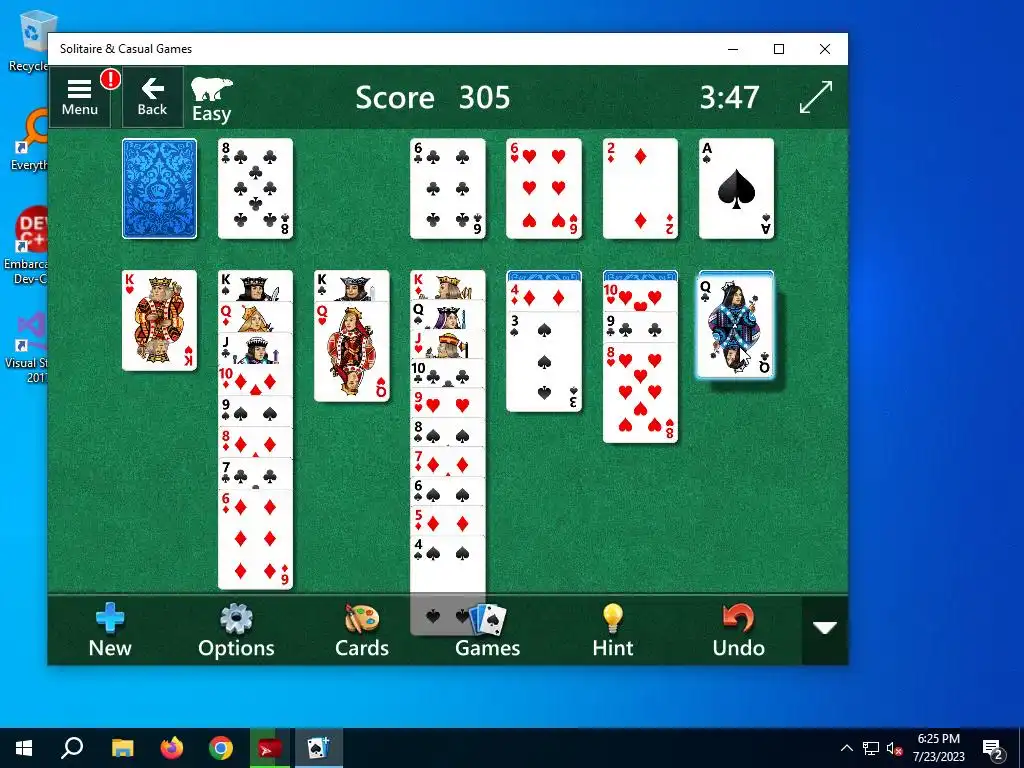This screenshot has width=1024, height=768.
Task: Open the network tray icon
Action: 871,748
